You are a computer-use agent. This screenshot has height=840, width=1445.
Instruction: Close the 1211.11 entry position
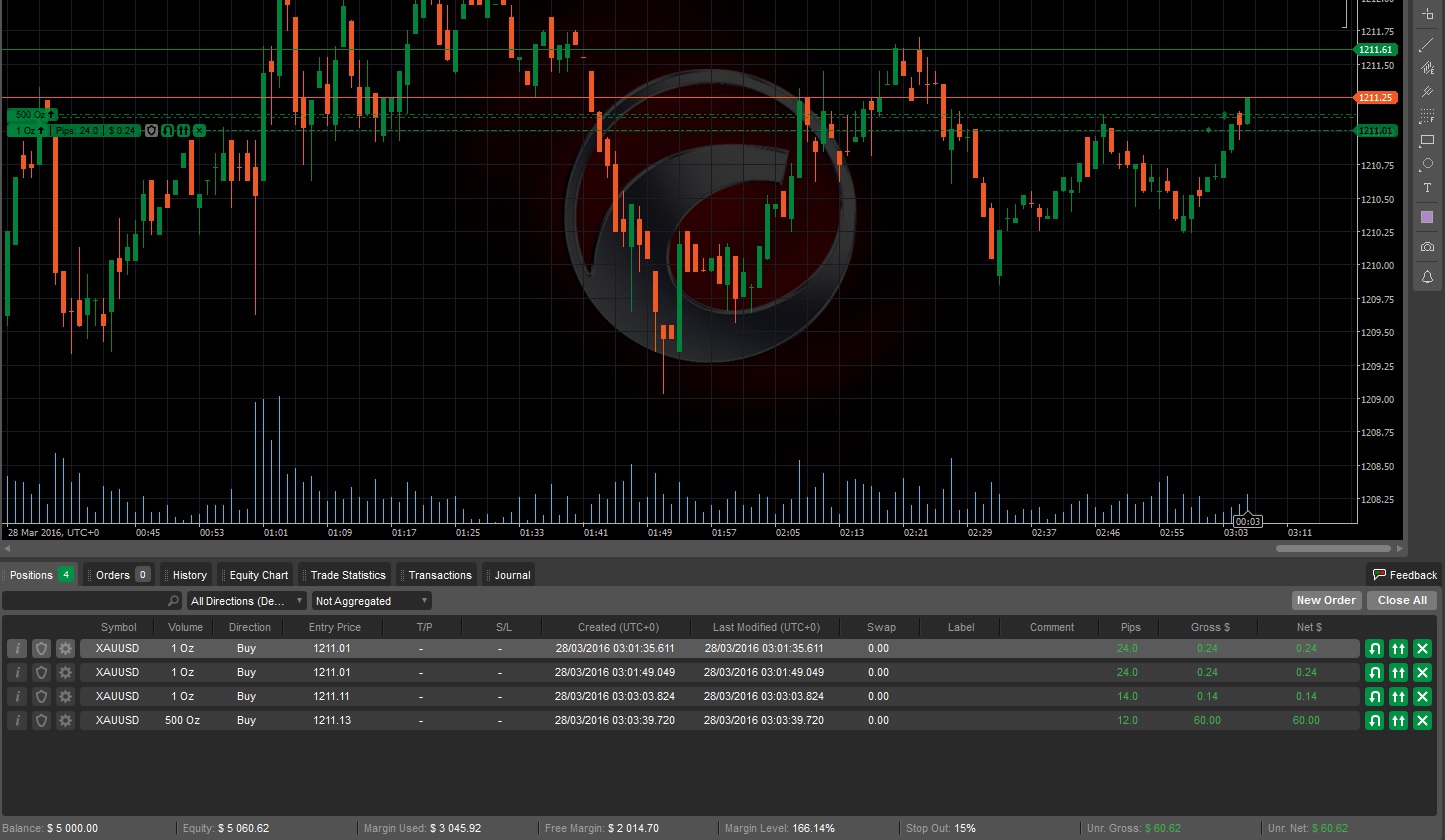[x=1422, y=696]
